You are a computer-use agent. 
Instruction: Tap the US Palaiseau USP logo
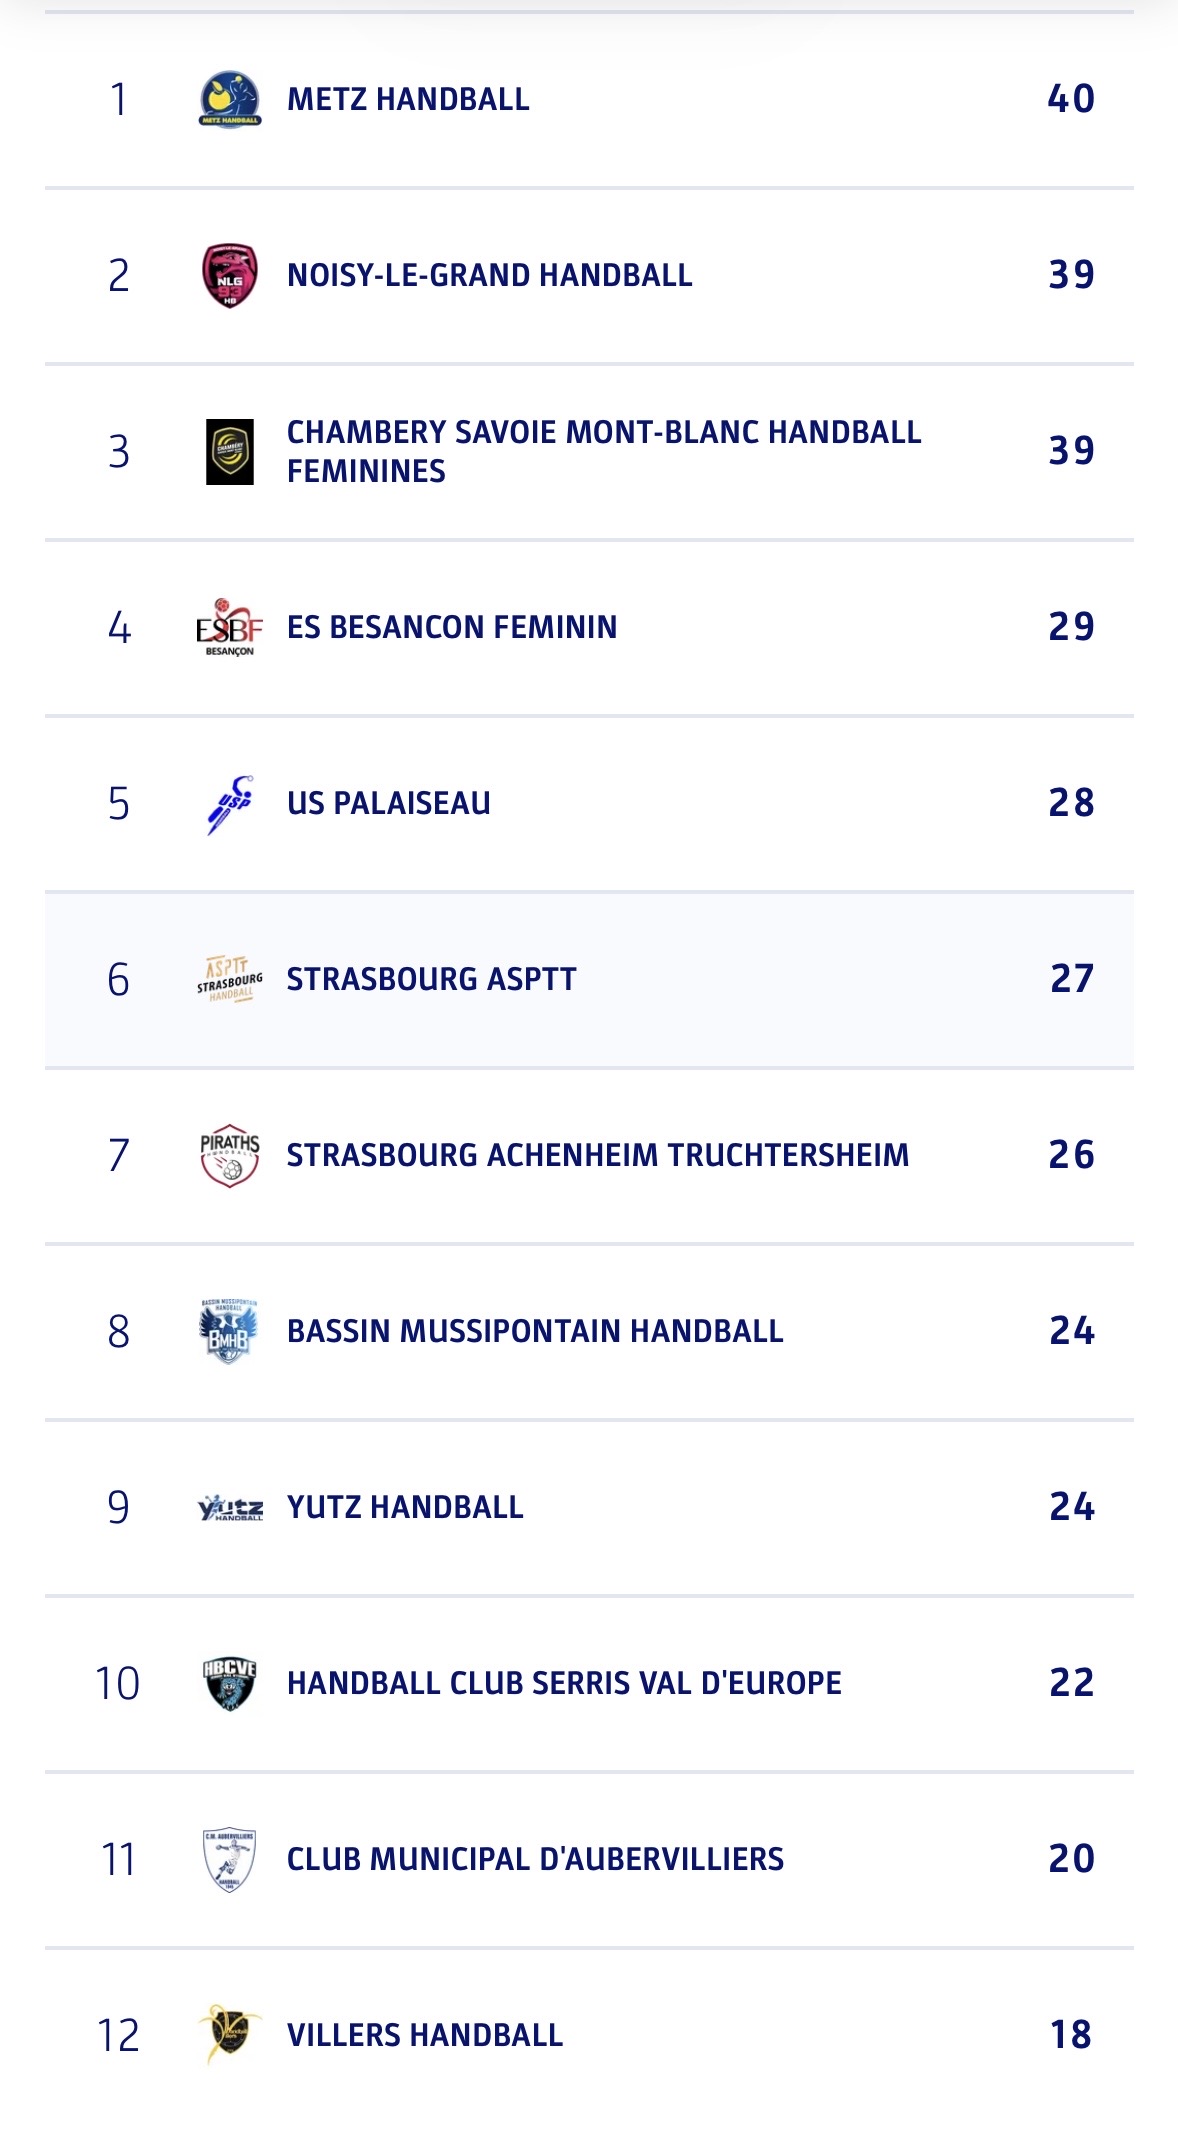click(230, 803)
